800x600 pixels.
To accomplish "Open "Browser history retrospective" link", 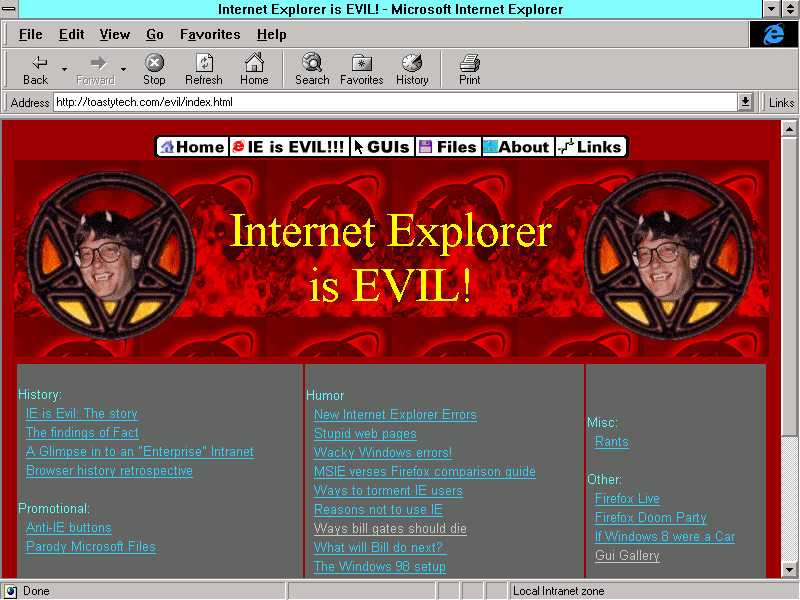I will coord(109,470).
